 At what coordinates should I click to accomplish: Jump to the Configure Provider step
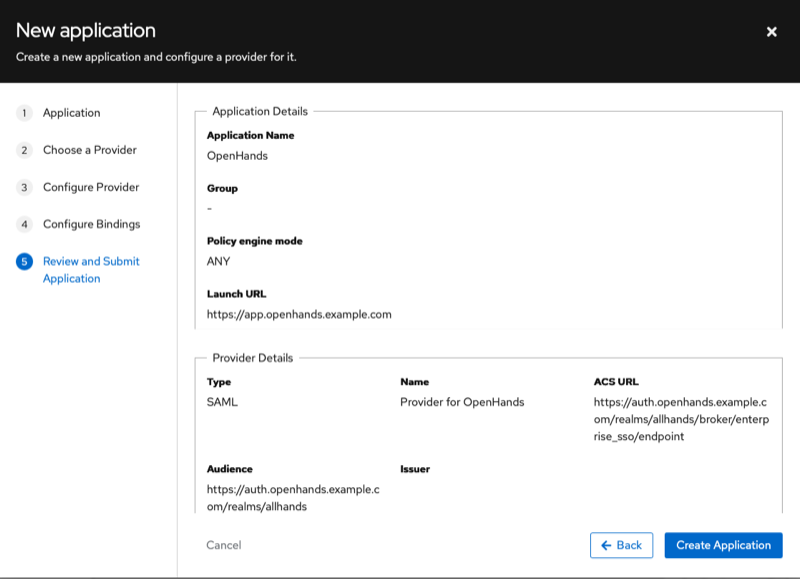tap(91, 187)
